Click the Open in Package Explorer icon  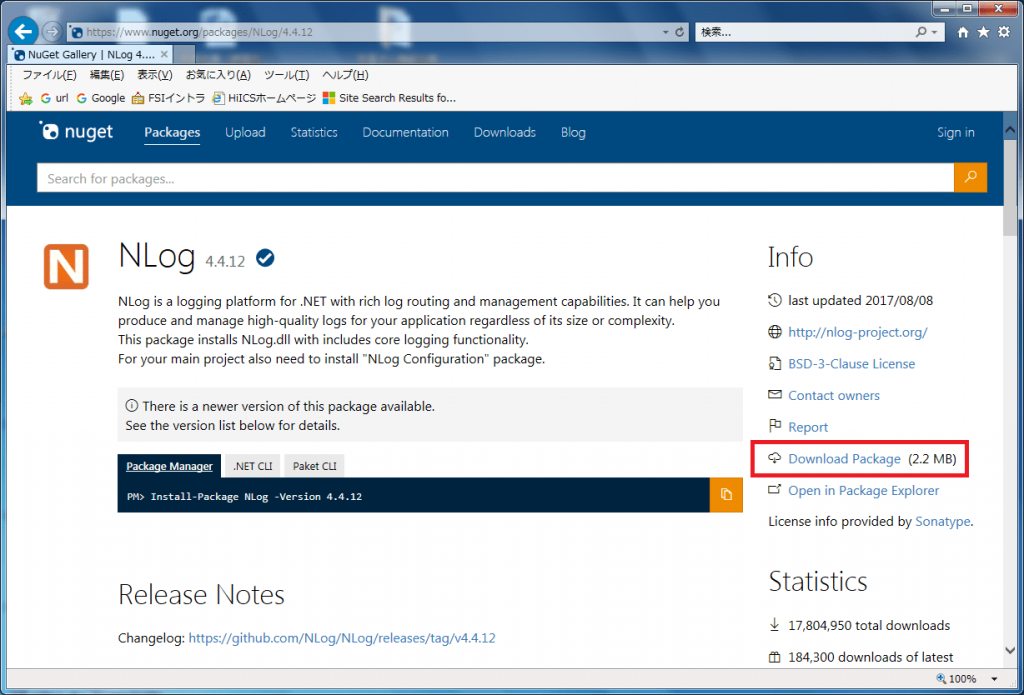(776, 490)
